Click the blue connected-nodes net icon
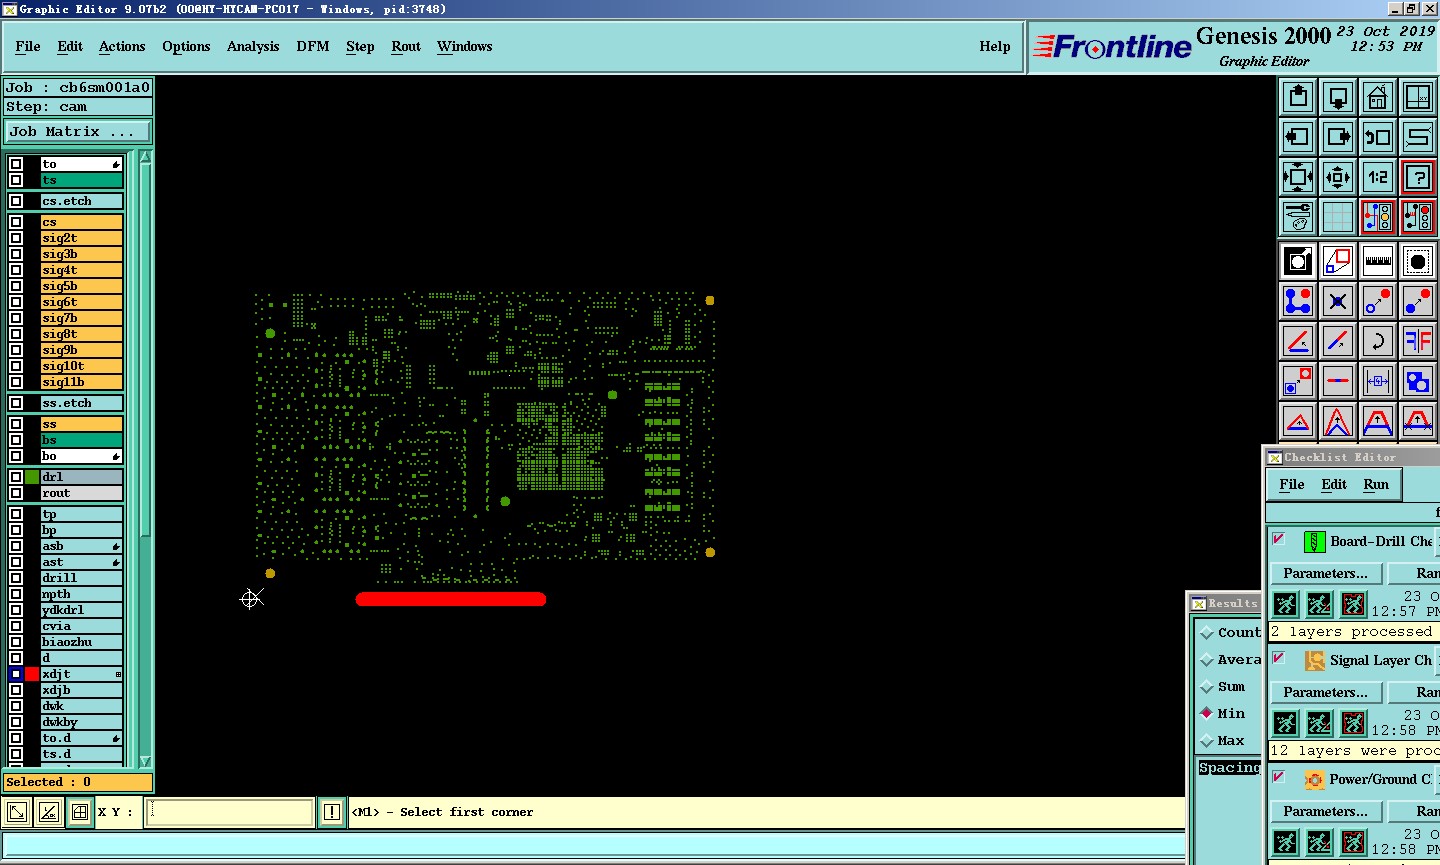Image resolution: width=1440 pixels, height=865 pixels. tap(1298, 301)
